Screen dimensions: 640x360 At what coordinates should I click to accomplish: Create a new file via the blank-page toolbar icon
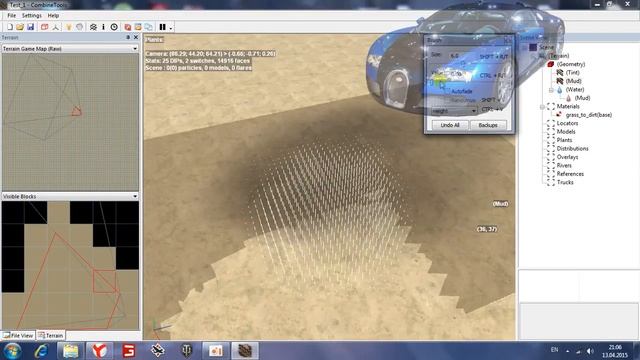point(10,27)
